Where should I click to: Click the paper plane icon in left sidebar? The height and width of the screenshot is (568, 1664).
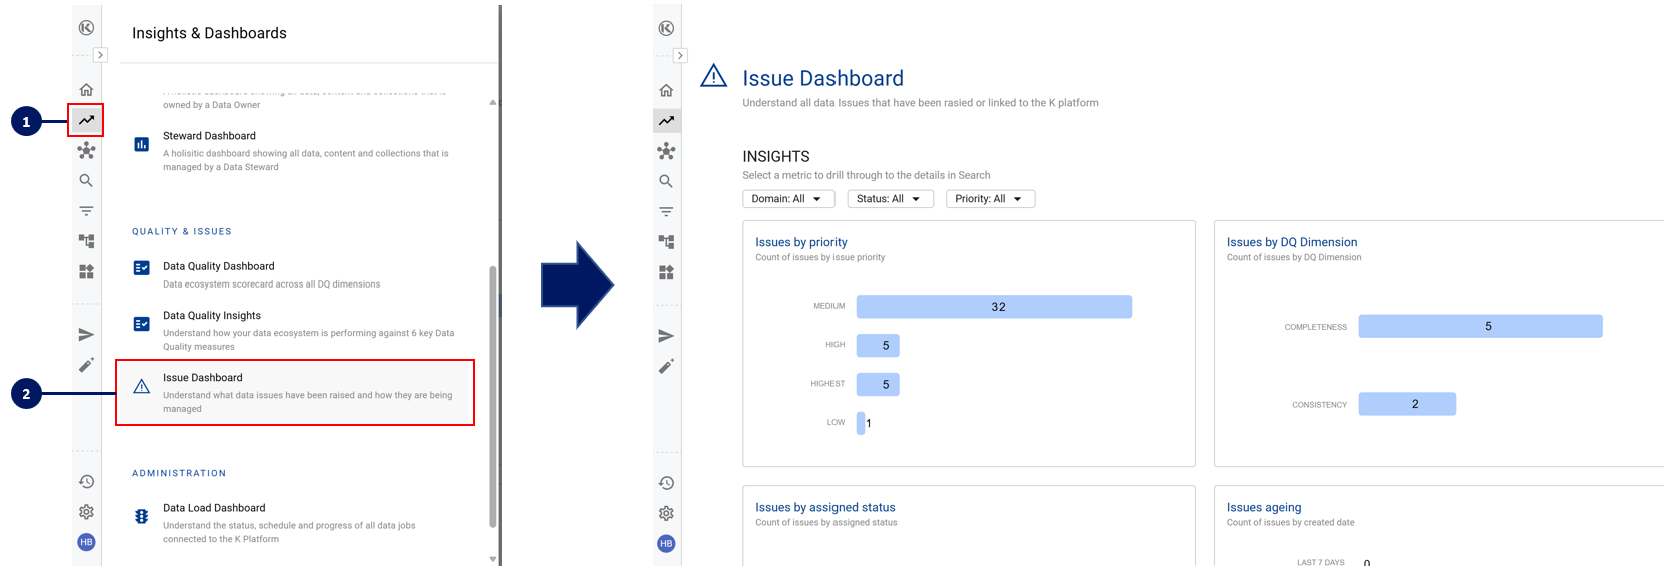coord(86,335)
